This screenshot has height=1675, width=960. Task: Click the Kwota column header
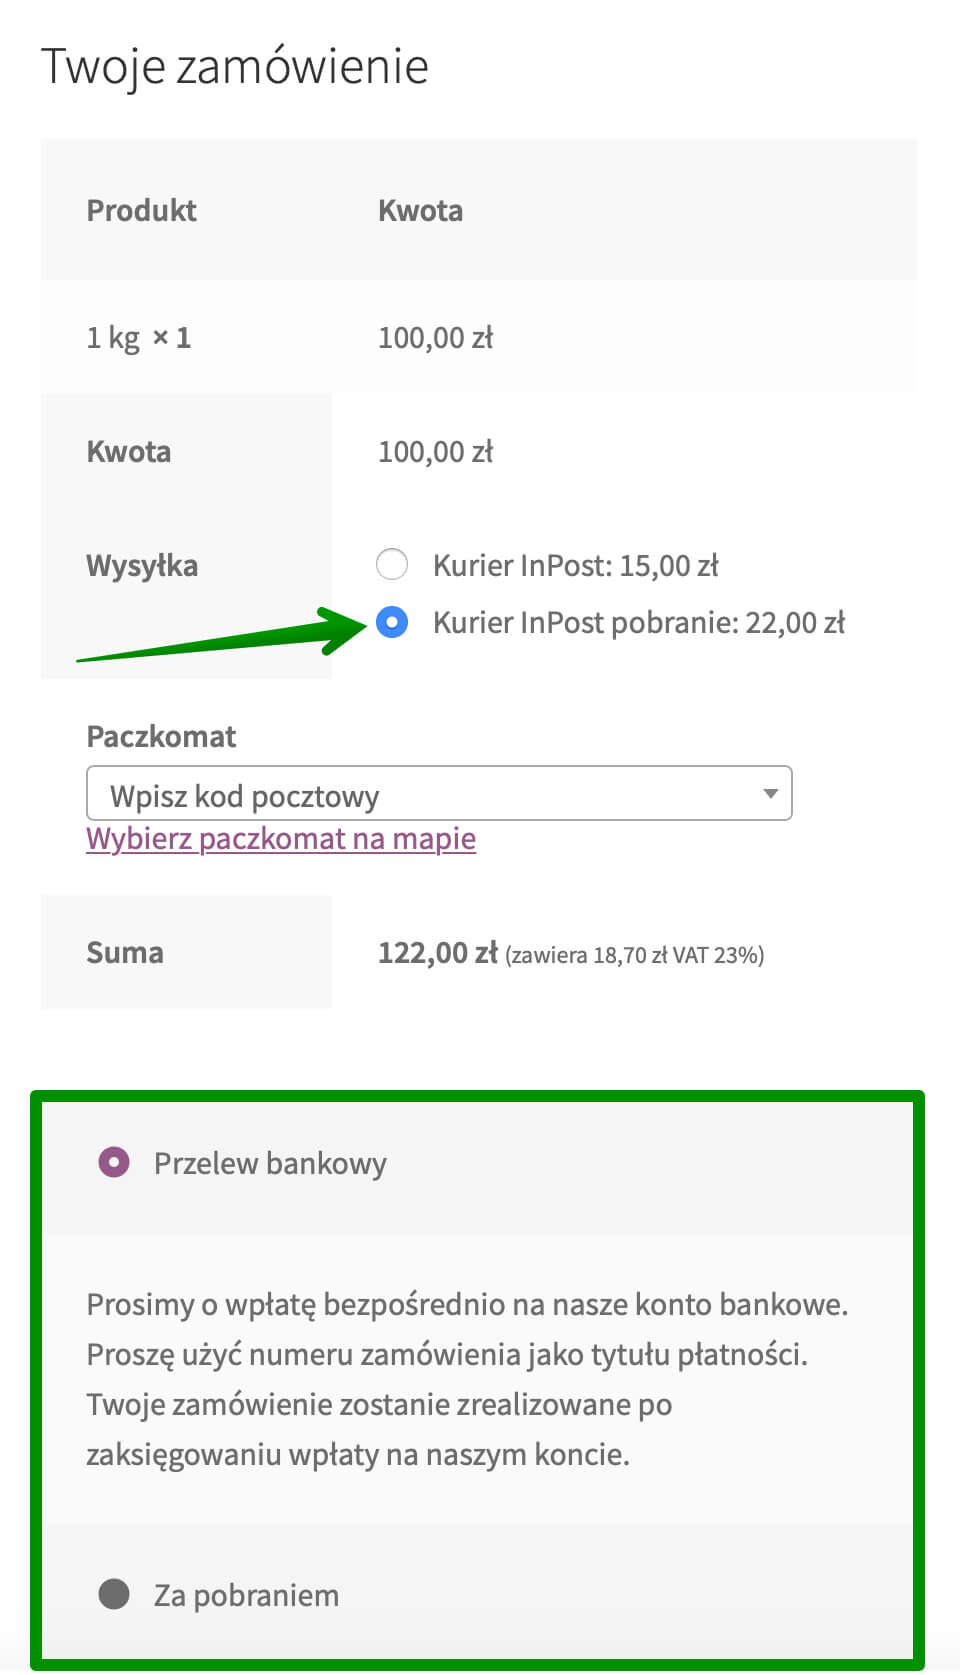[x=420, y=211]
